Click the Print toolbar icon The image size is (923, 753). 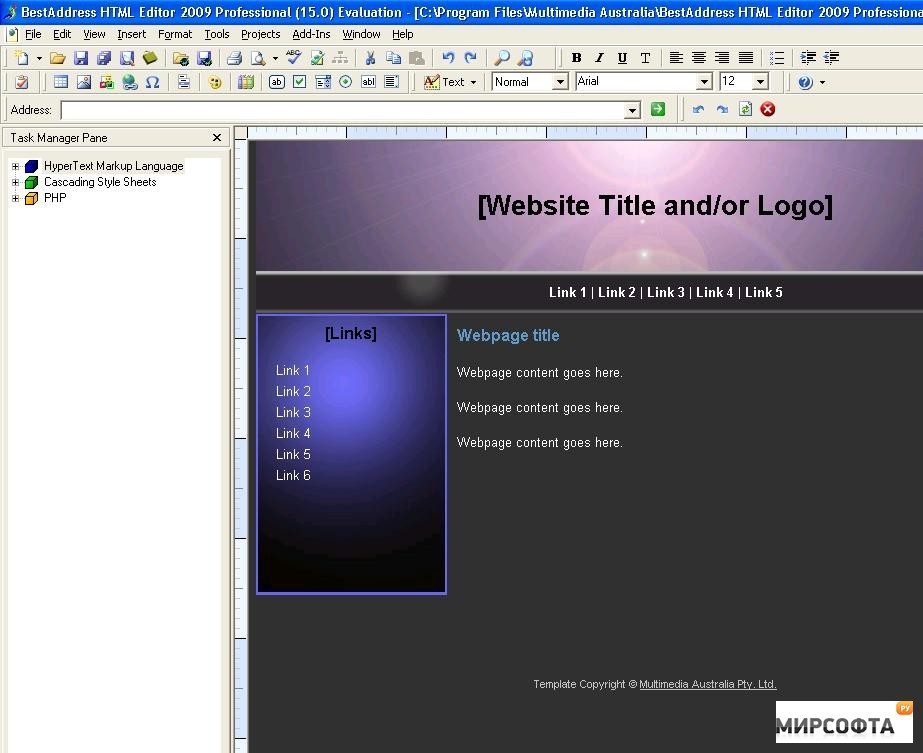(x=234, y=58)
